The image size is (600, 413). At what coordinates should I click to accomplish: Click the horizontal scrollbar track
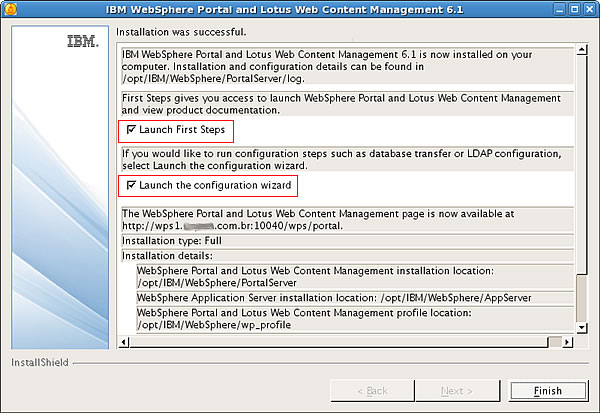[x=555, y=342]
